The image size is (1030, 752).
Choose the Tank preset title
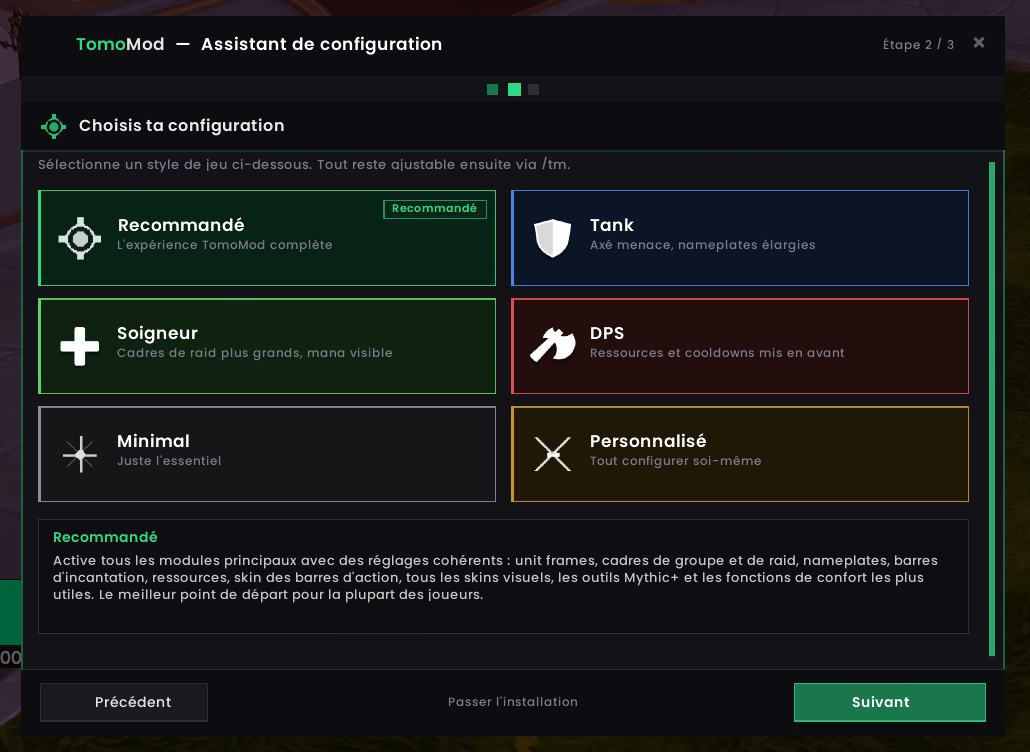(612, 225)
